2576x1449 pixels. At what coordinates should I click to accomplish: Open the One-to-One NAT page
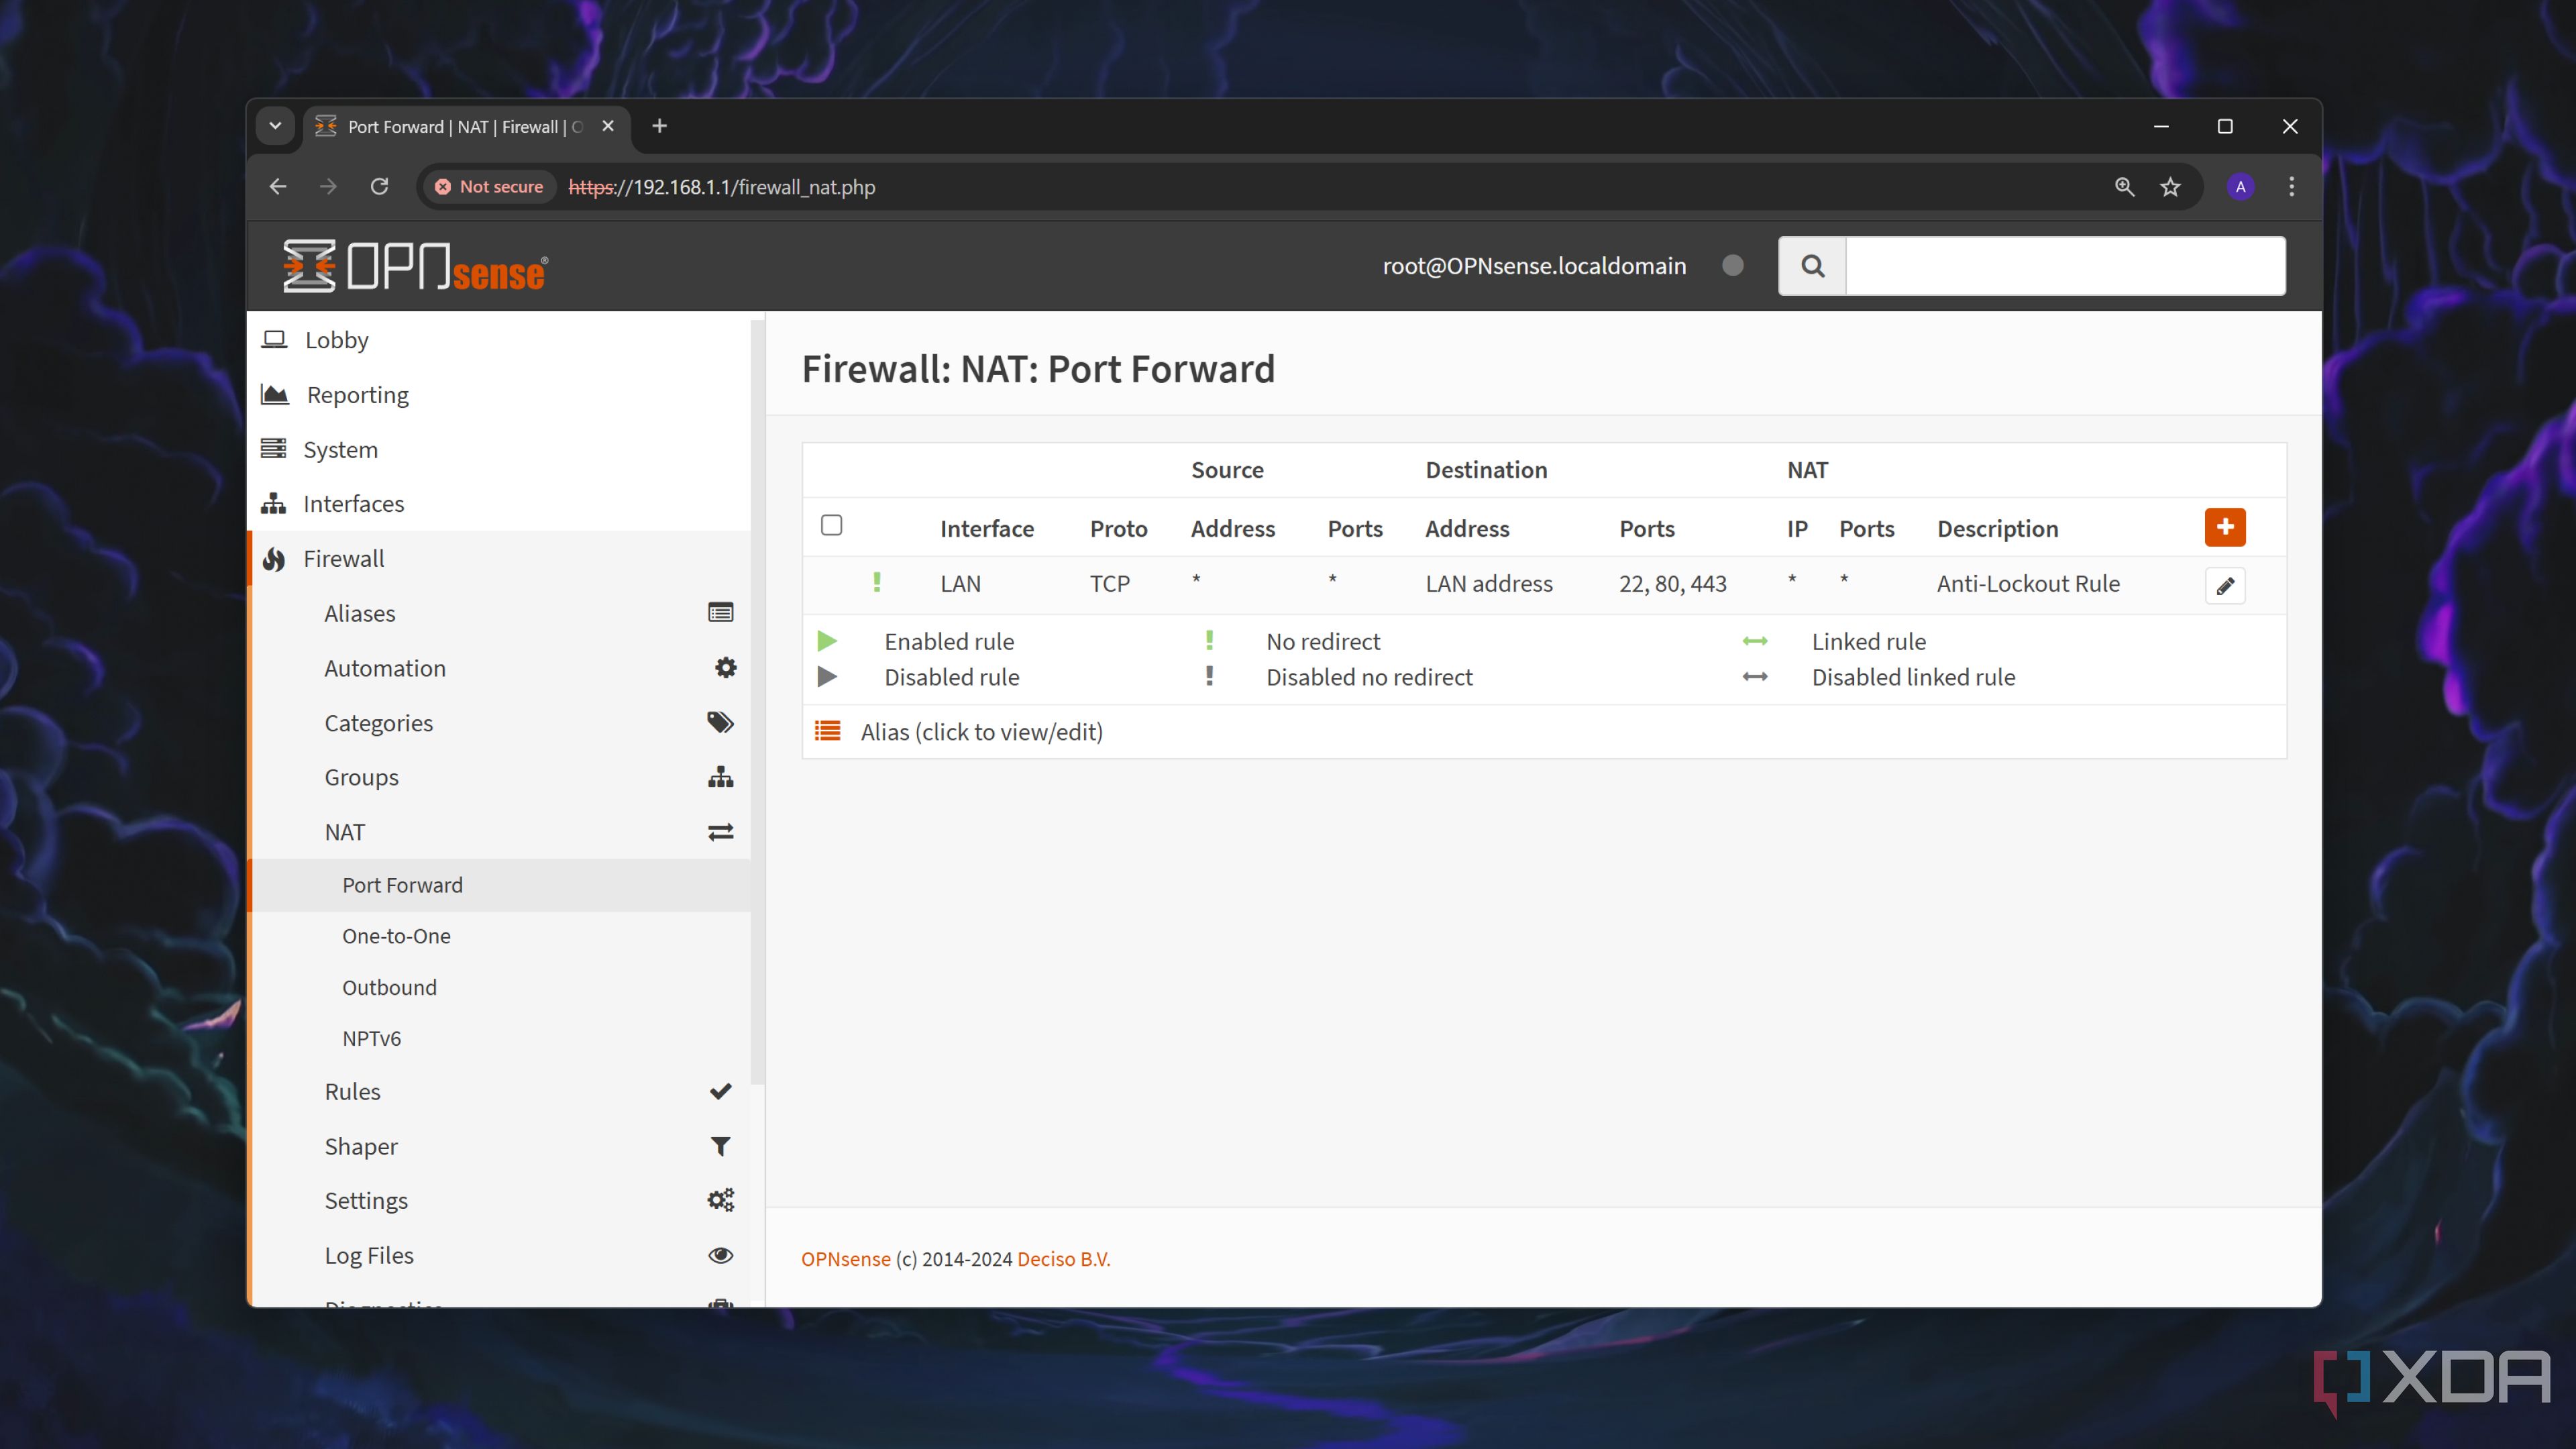(x=396, y=936)
